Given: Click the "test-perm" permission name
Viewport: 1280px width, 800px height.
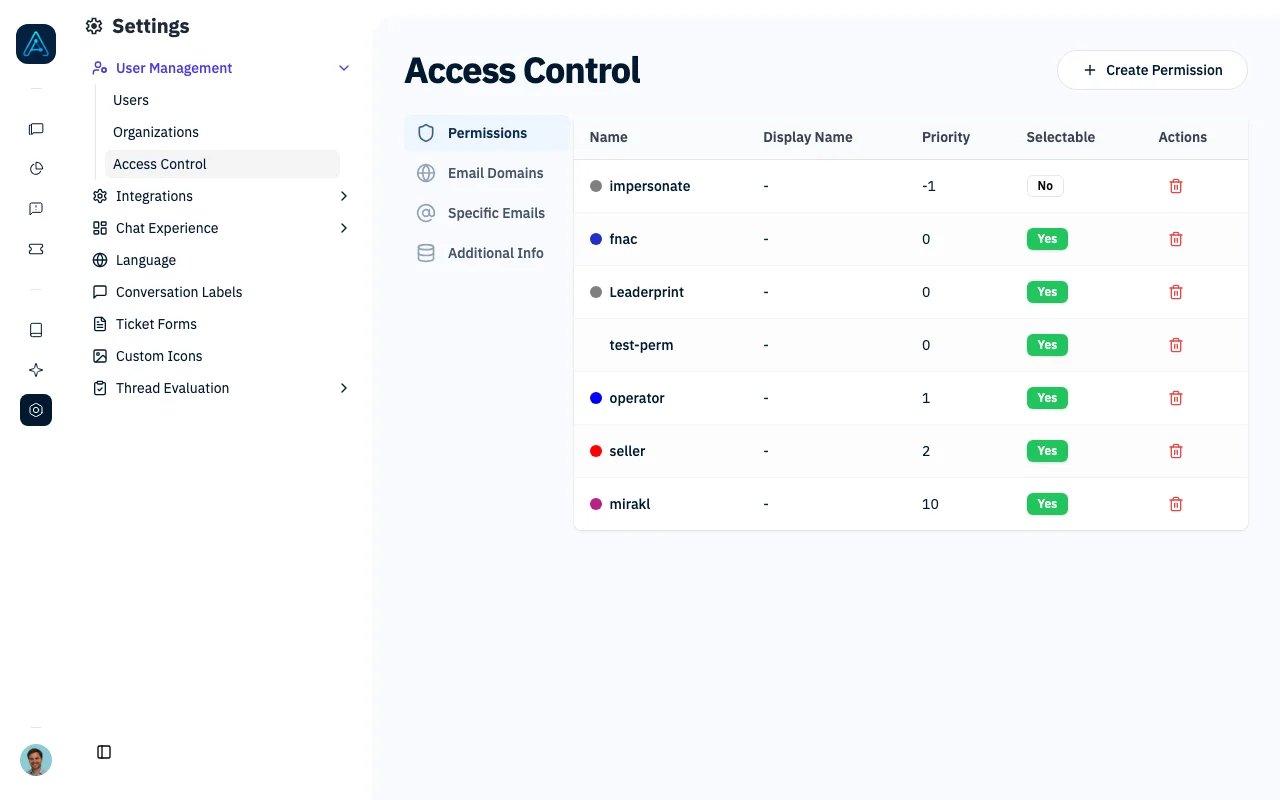Looking at the screenshot, I should [x=641, y=345].
